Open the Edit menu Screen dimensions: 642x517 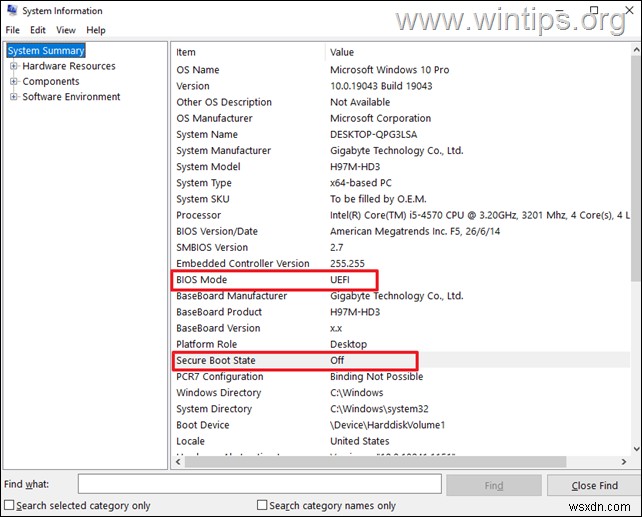[38, 30]
